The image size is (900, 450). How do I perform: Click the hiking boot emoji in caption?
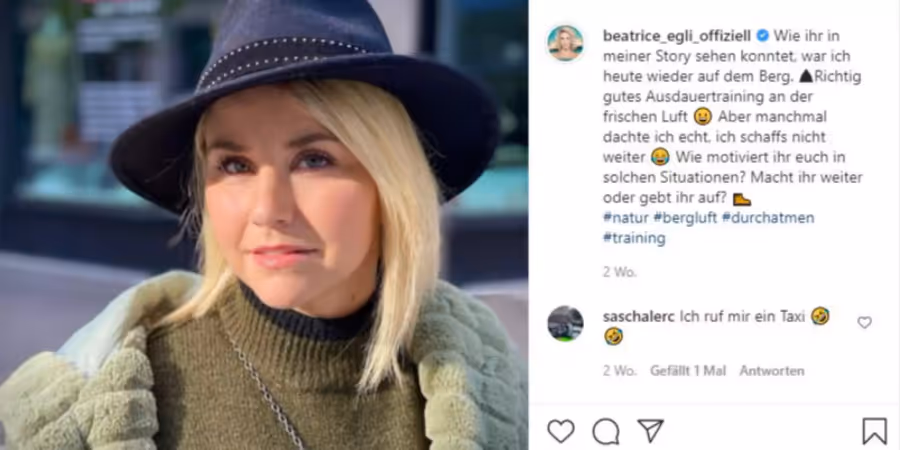(742, 199)
